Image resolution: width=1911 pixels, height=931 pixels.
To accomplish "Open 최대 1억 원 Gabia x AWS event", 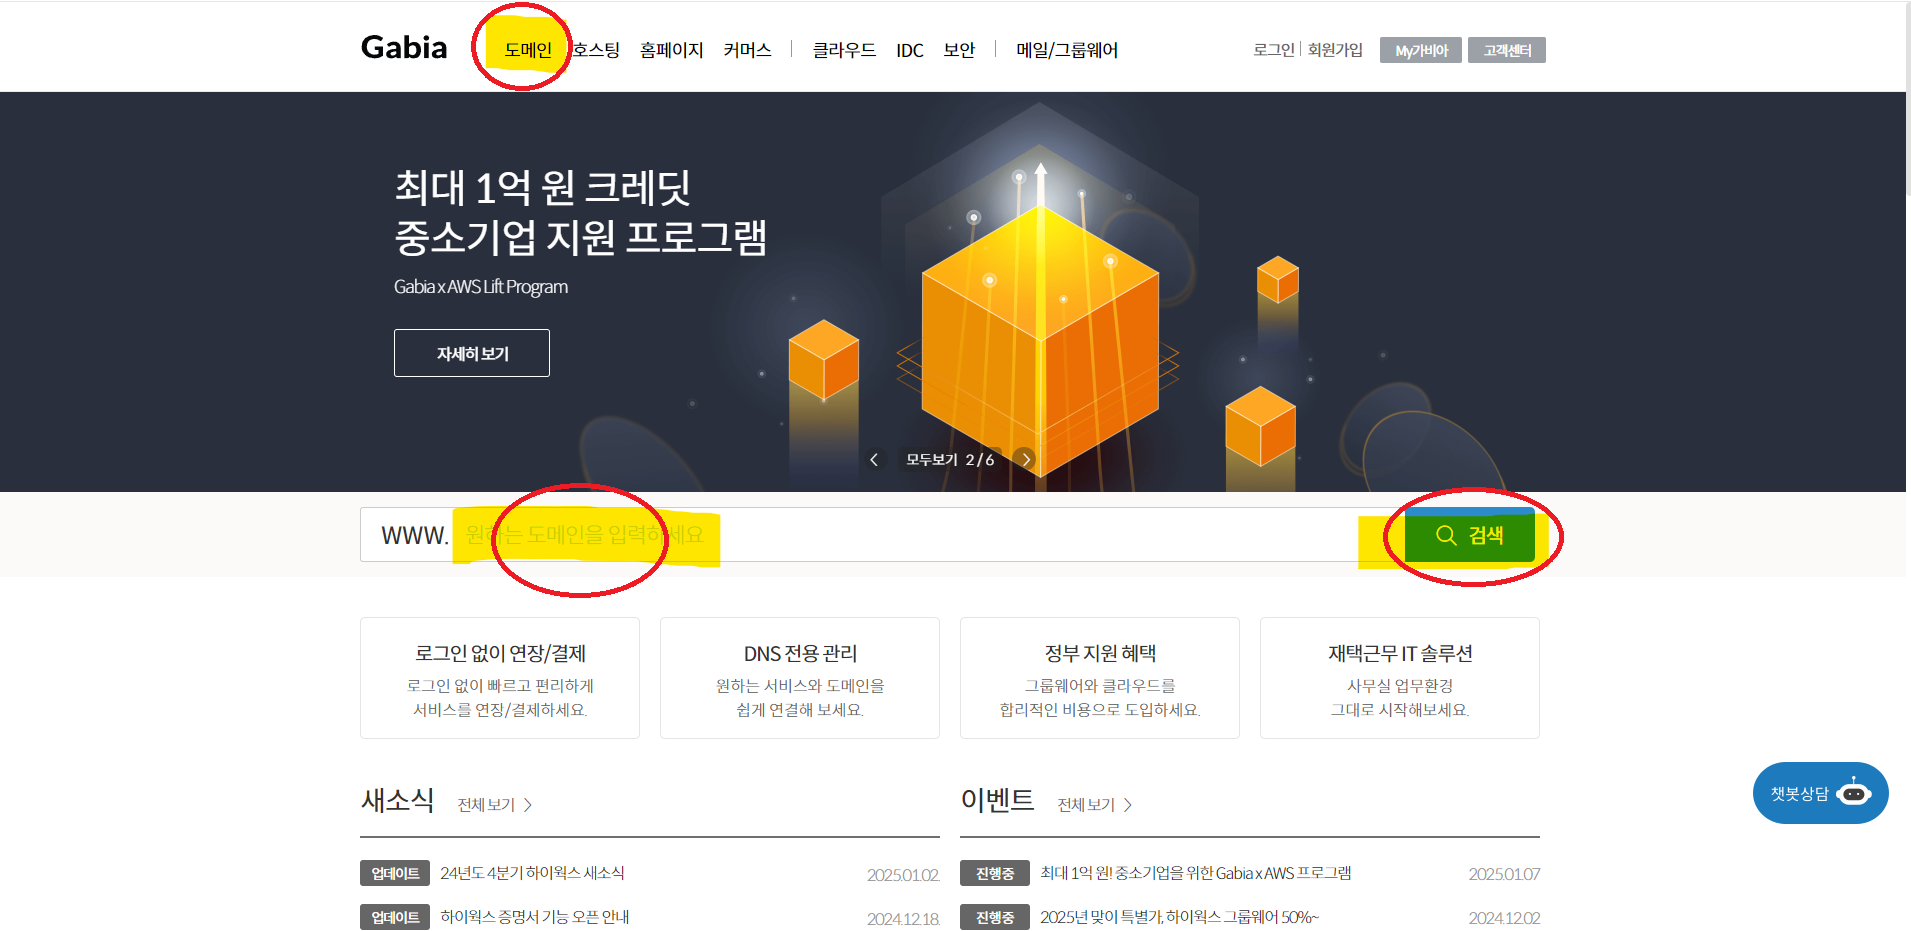I will pos(1195,873).
